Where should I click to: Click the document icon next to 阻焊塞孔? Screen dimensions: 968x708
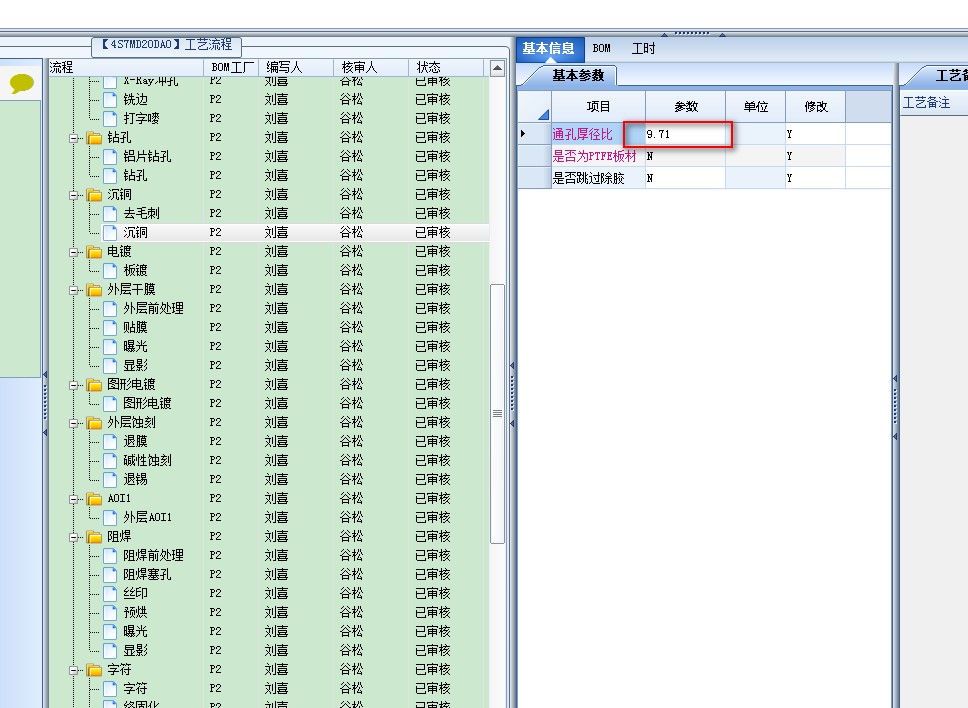(x=110, y=575)
